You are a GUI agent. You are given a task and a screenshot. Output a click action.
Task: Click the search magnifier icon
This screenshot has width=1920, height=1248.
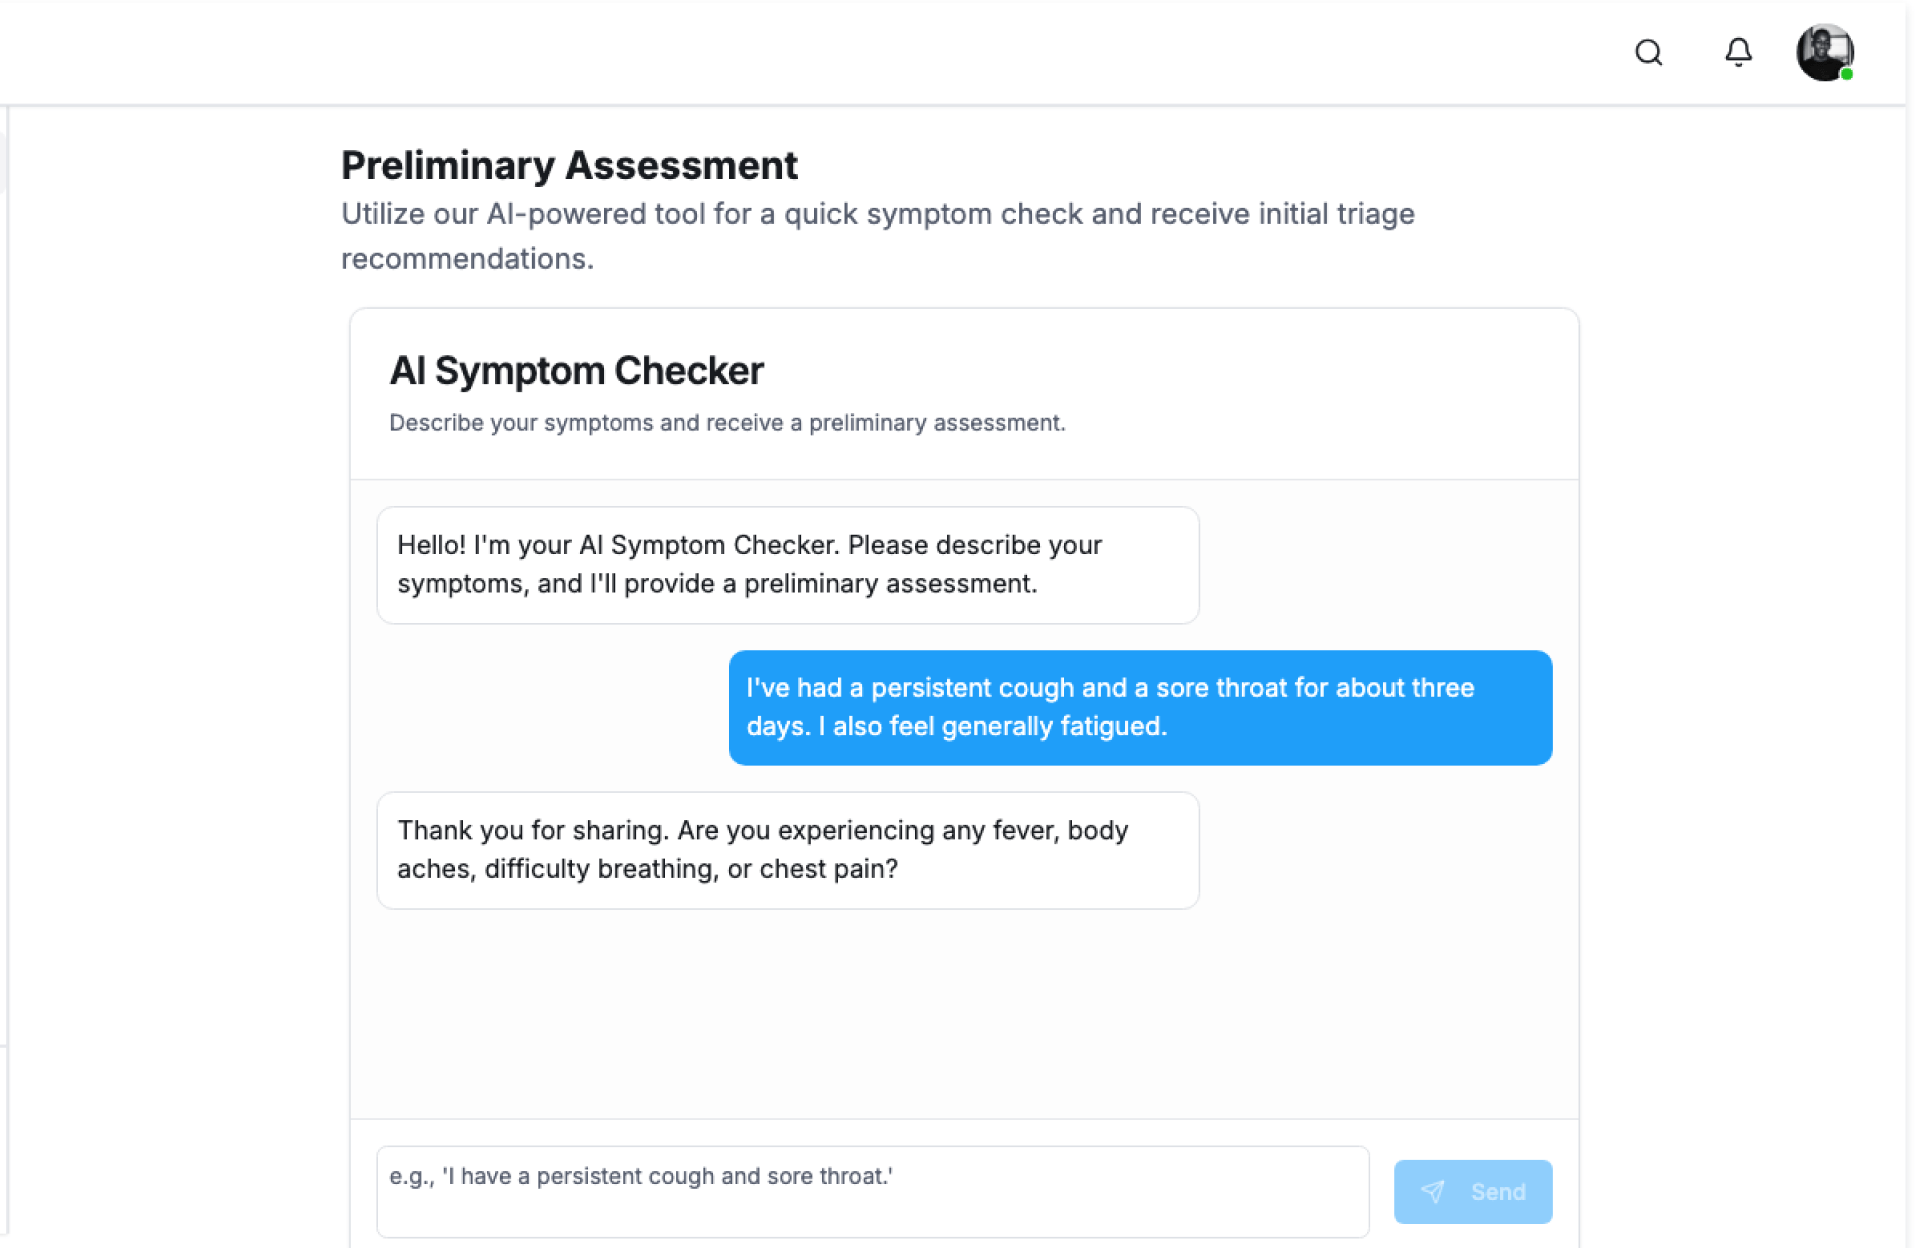point(1648,52)
